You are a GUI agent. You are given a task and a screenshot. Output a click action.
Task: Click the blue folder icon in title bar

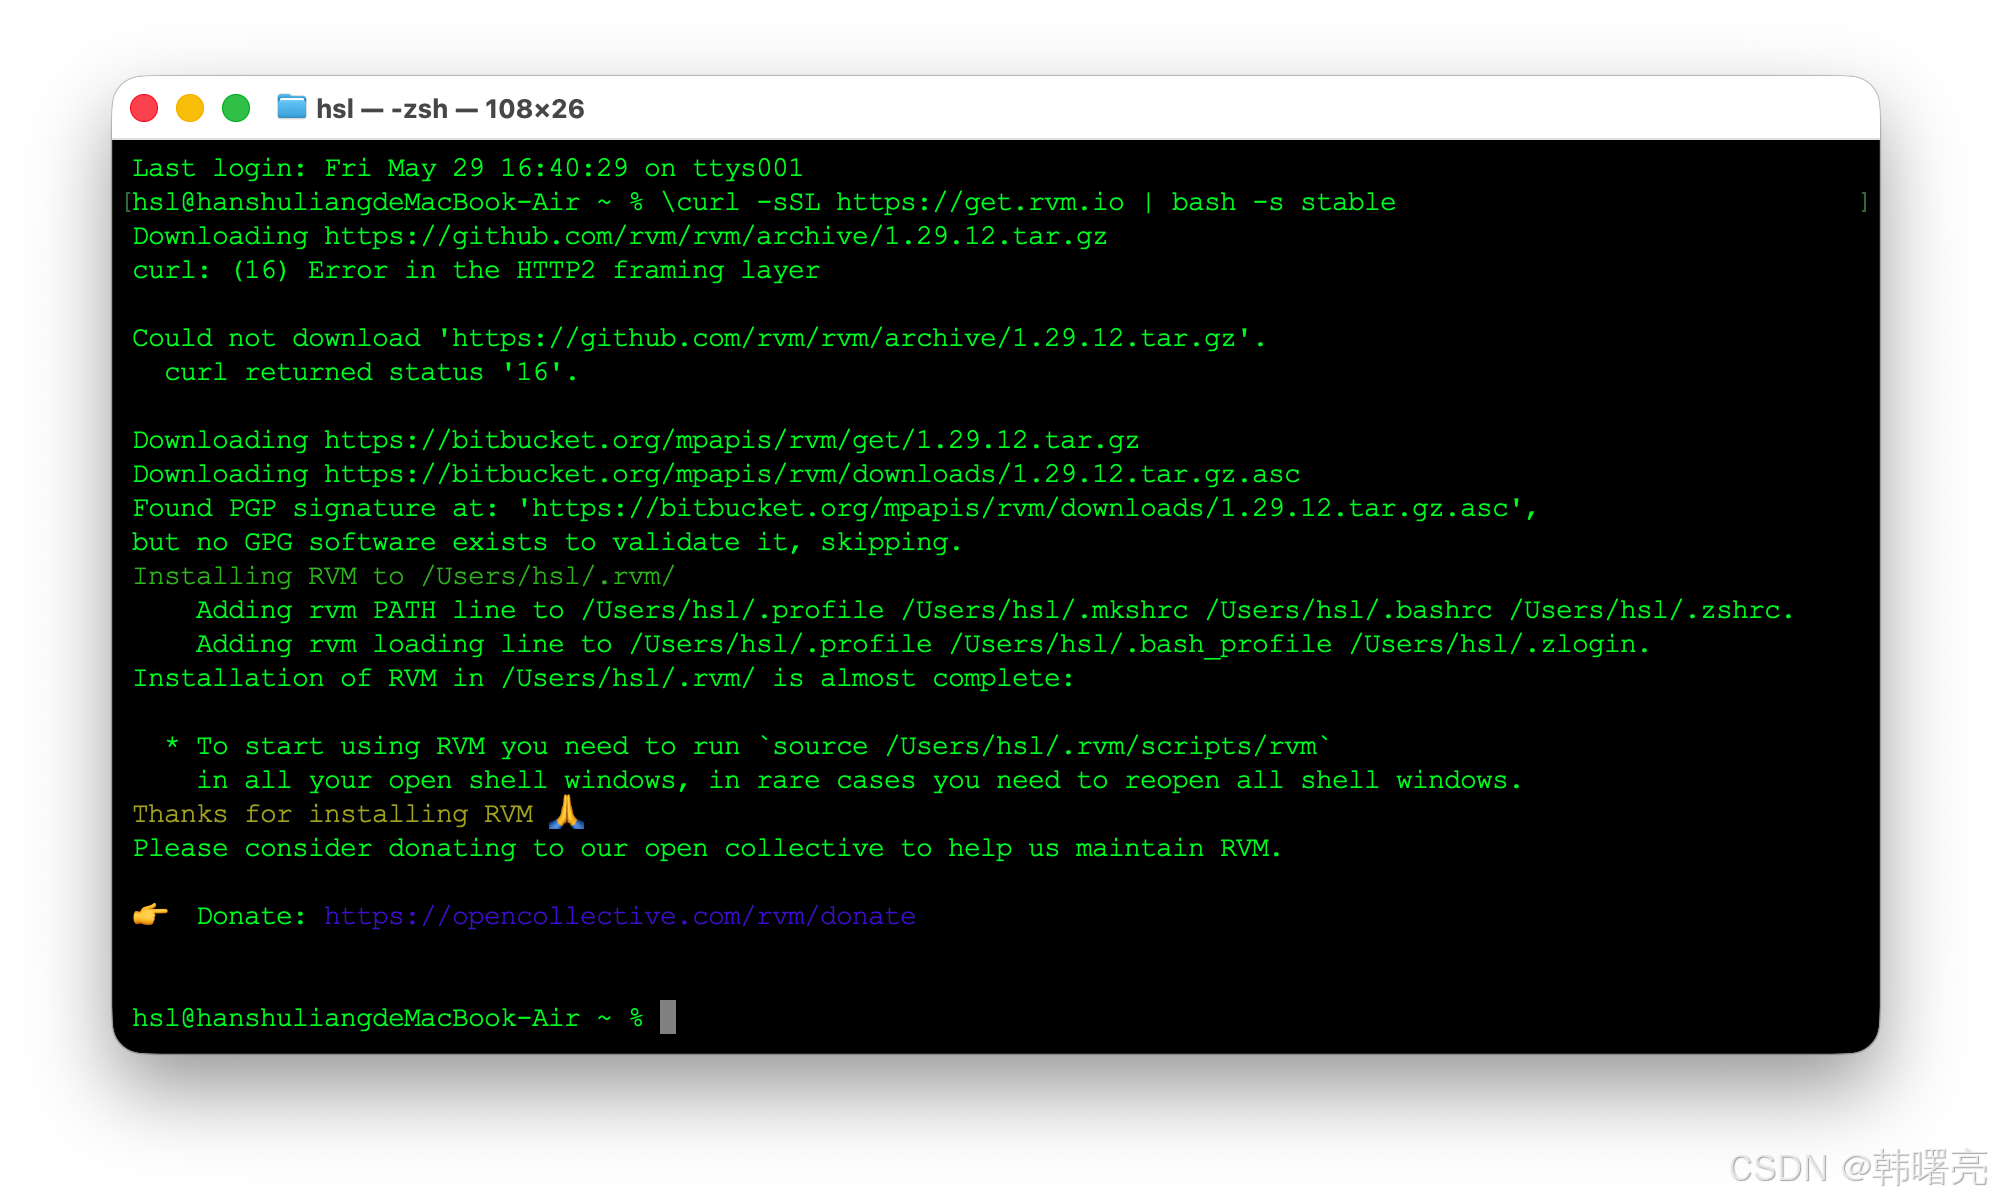(291, 106)
